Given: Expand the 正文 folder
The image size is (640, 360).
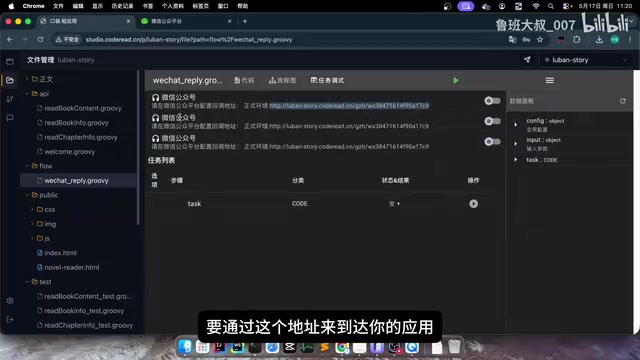Looking at the screenshot, I should (x=27, y=79).
